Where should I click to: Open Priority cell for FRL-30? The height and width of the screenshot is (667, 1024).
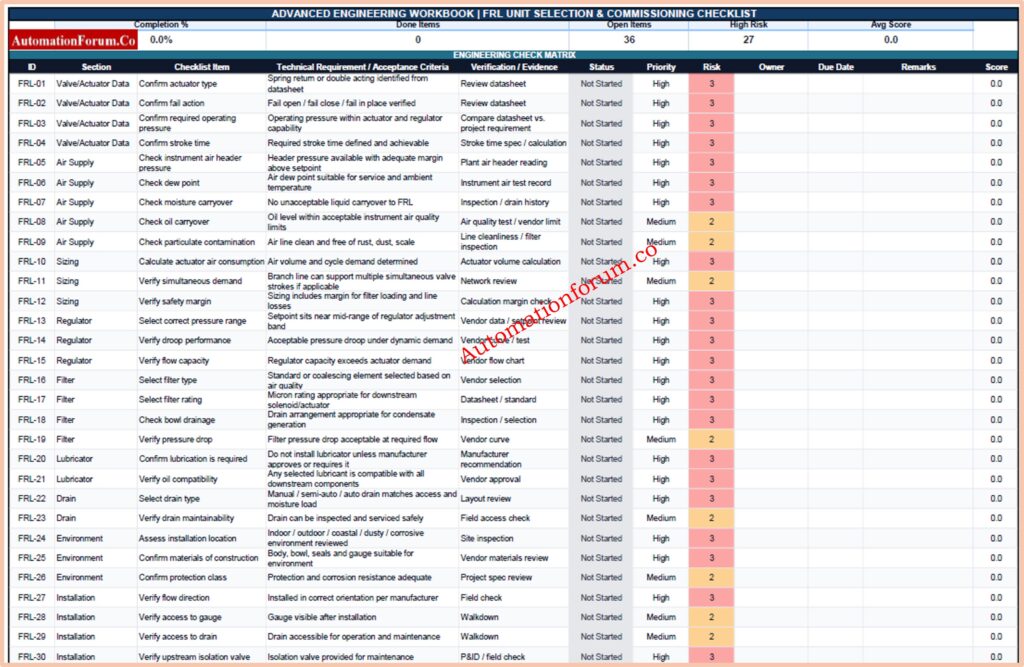coord(661,657)
